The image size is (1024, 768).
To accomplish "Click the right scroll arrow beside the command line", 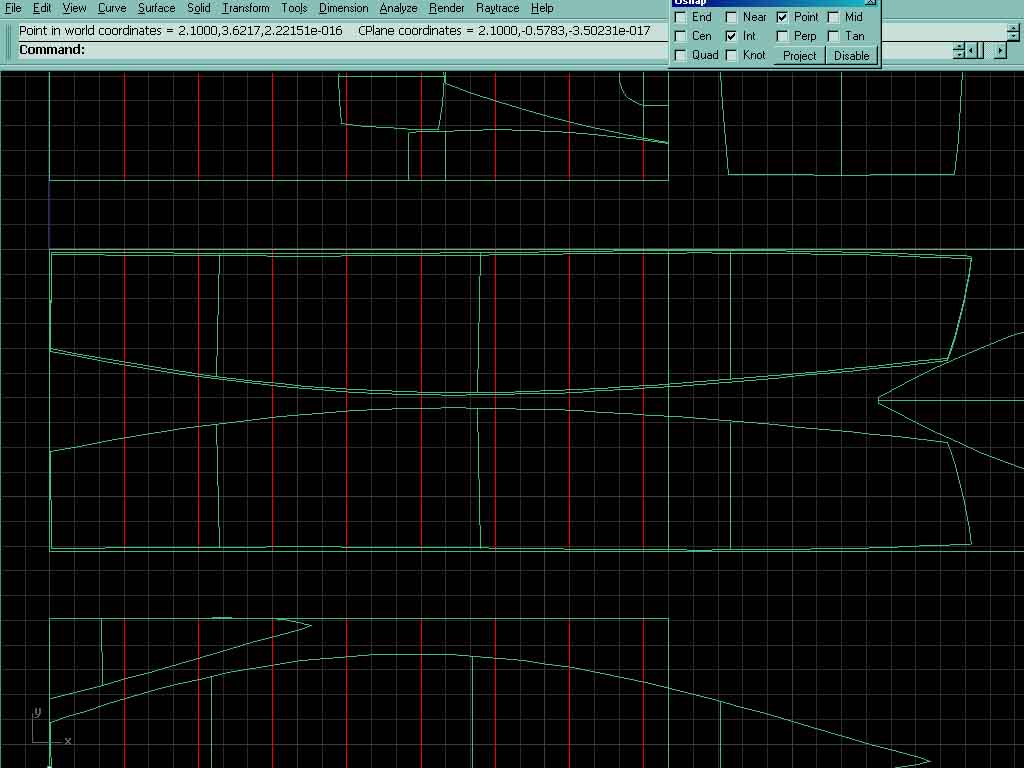I will coord(999,50).
